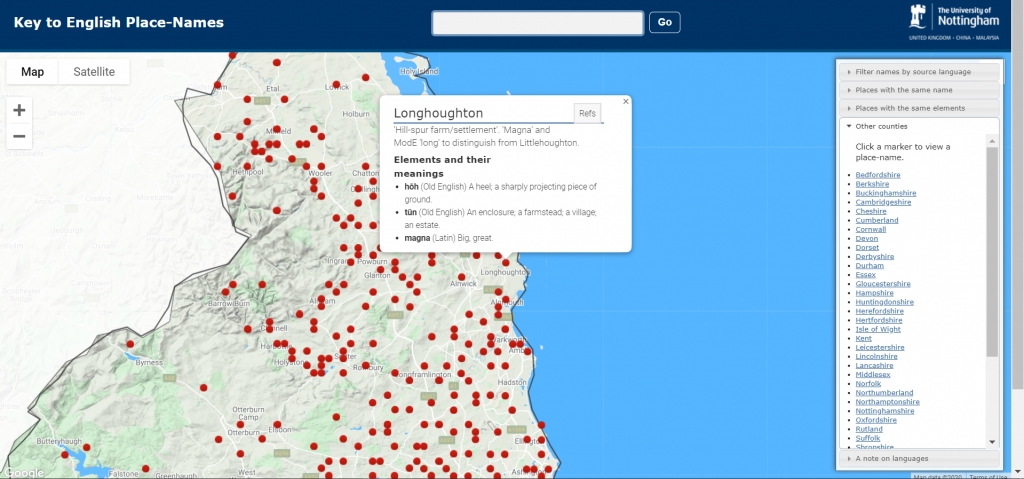Open the Cheshire county link
The width and height of the screenshot is (1024, 479).
tap(871, 212)
